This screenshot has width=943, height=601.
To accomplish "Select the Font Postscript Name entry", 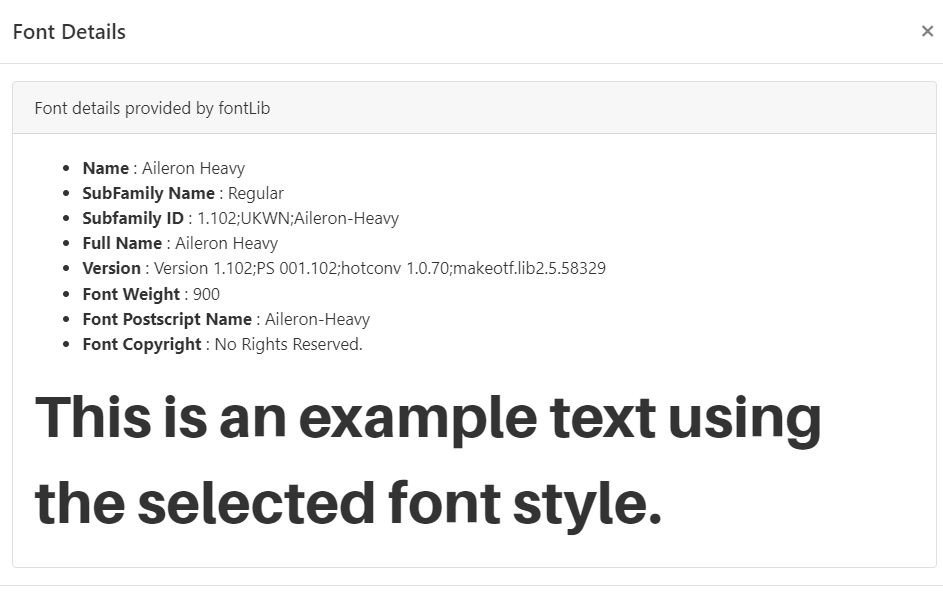I will click(x=222, y=318).
